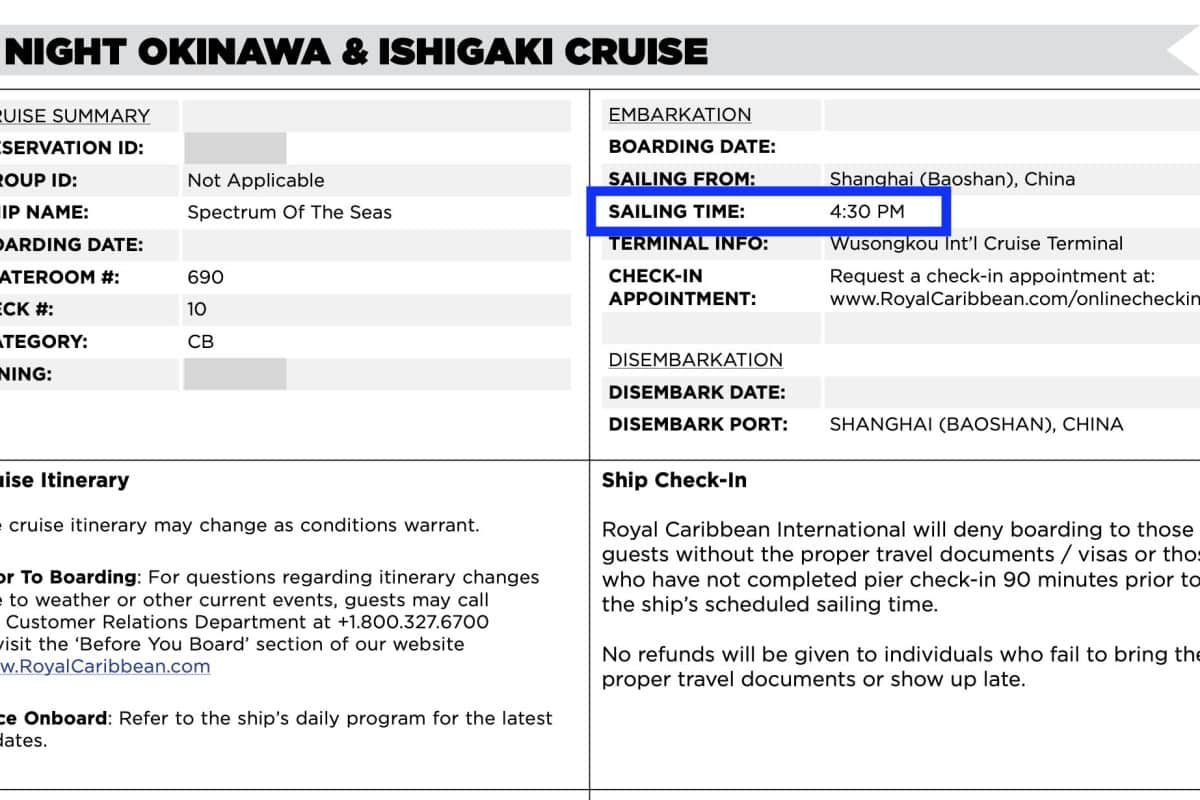Select Wusongkou Int'l Cruise Terminal text

(976, 243)
